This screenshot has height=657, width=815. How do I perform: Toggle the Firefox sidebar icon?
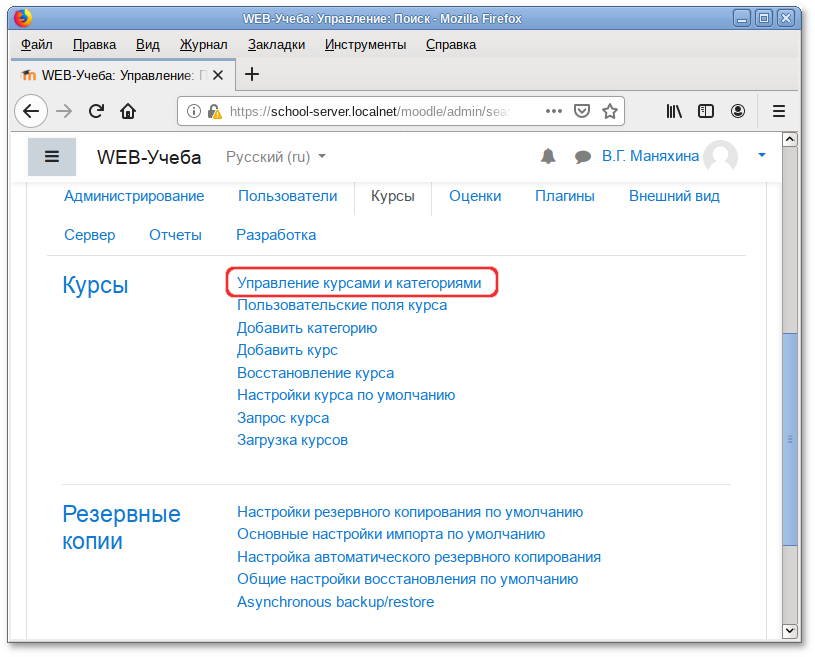coord(706,111)
